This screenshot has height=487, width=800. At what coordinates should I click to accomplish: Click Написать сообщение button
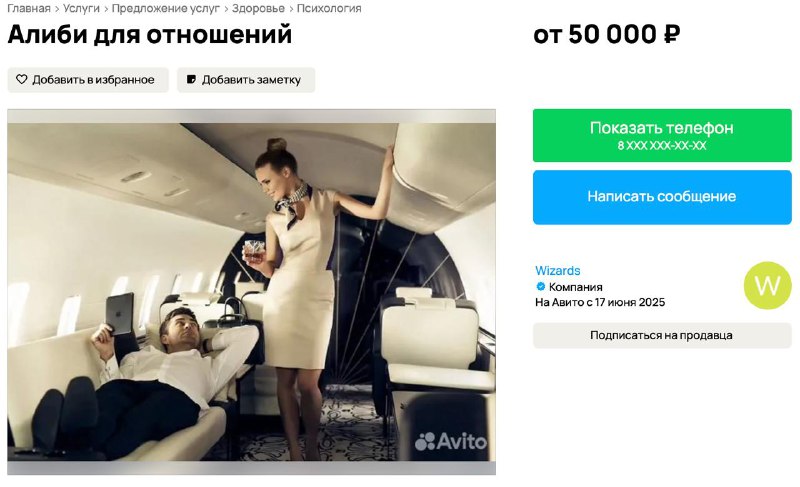tap(662, 197)
